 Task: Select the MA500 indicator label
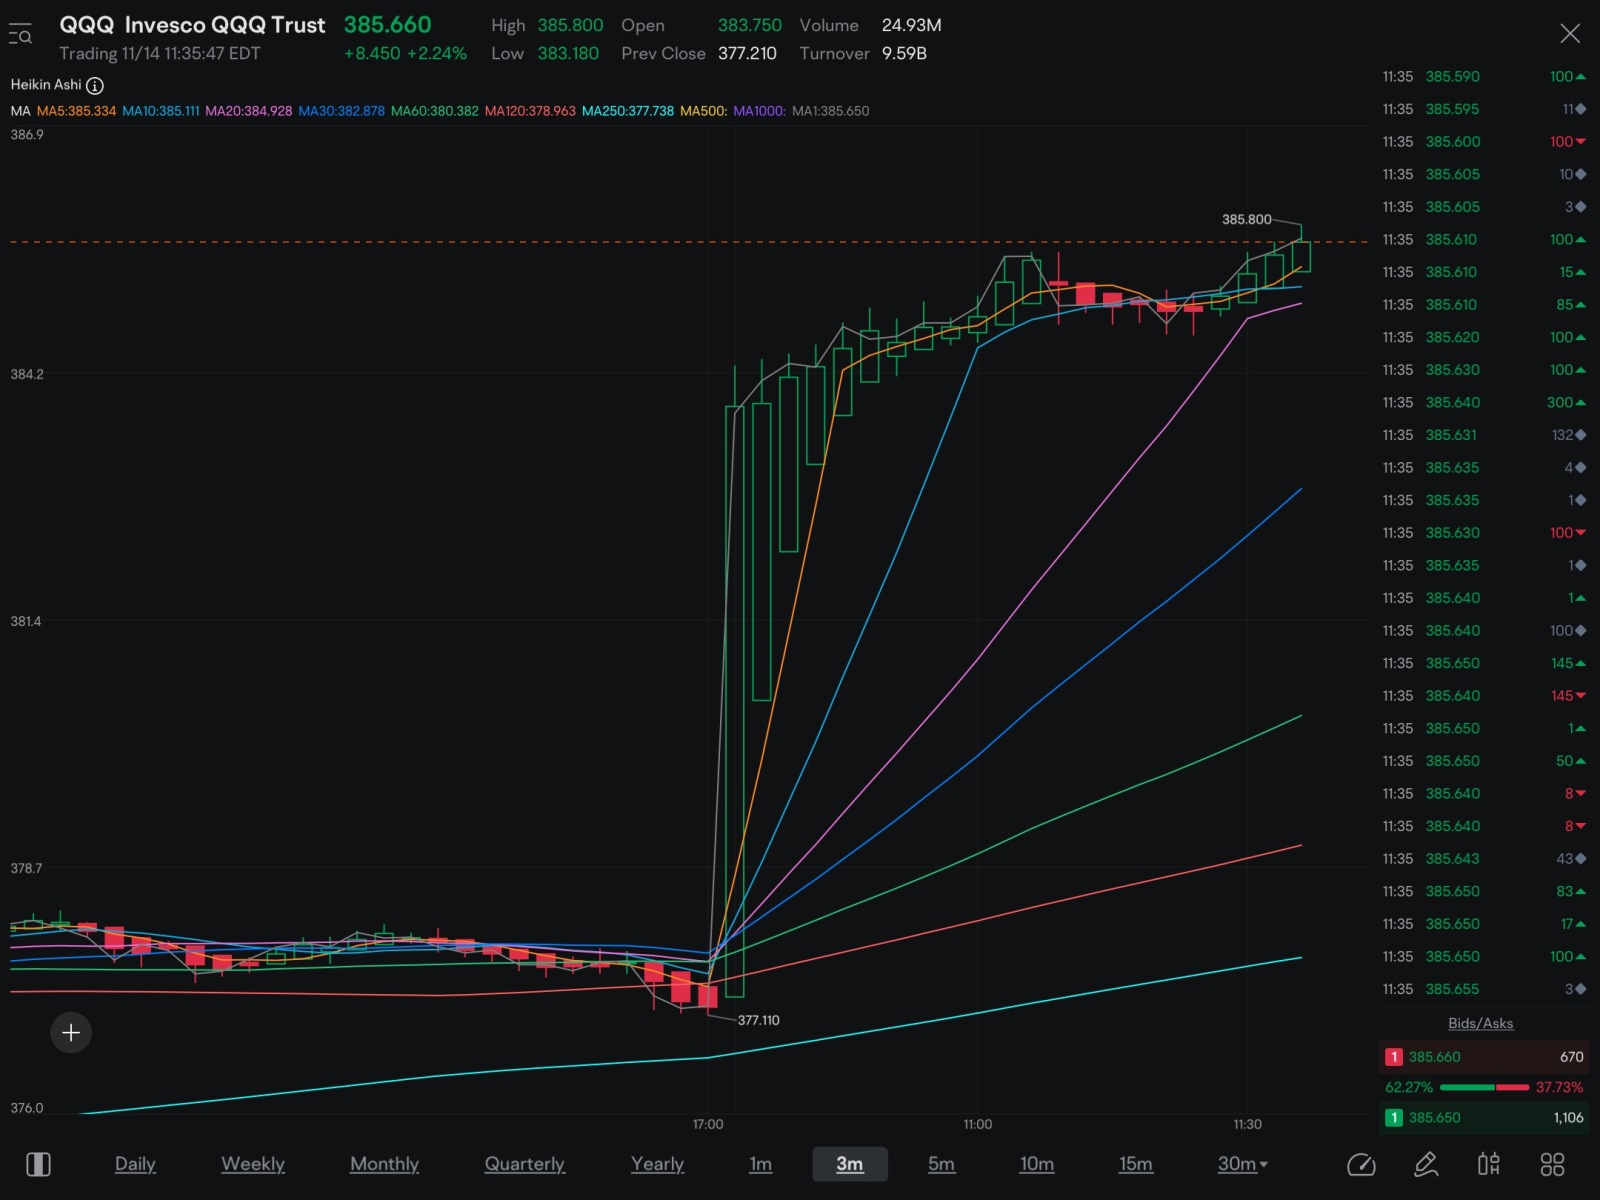703,111
